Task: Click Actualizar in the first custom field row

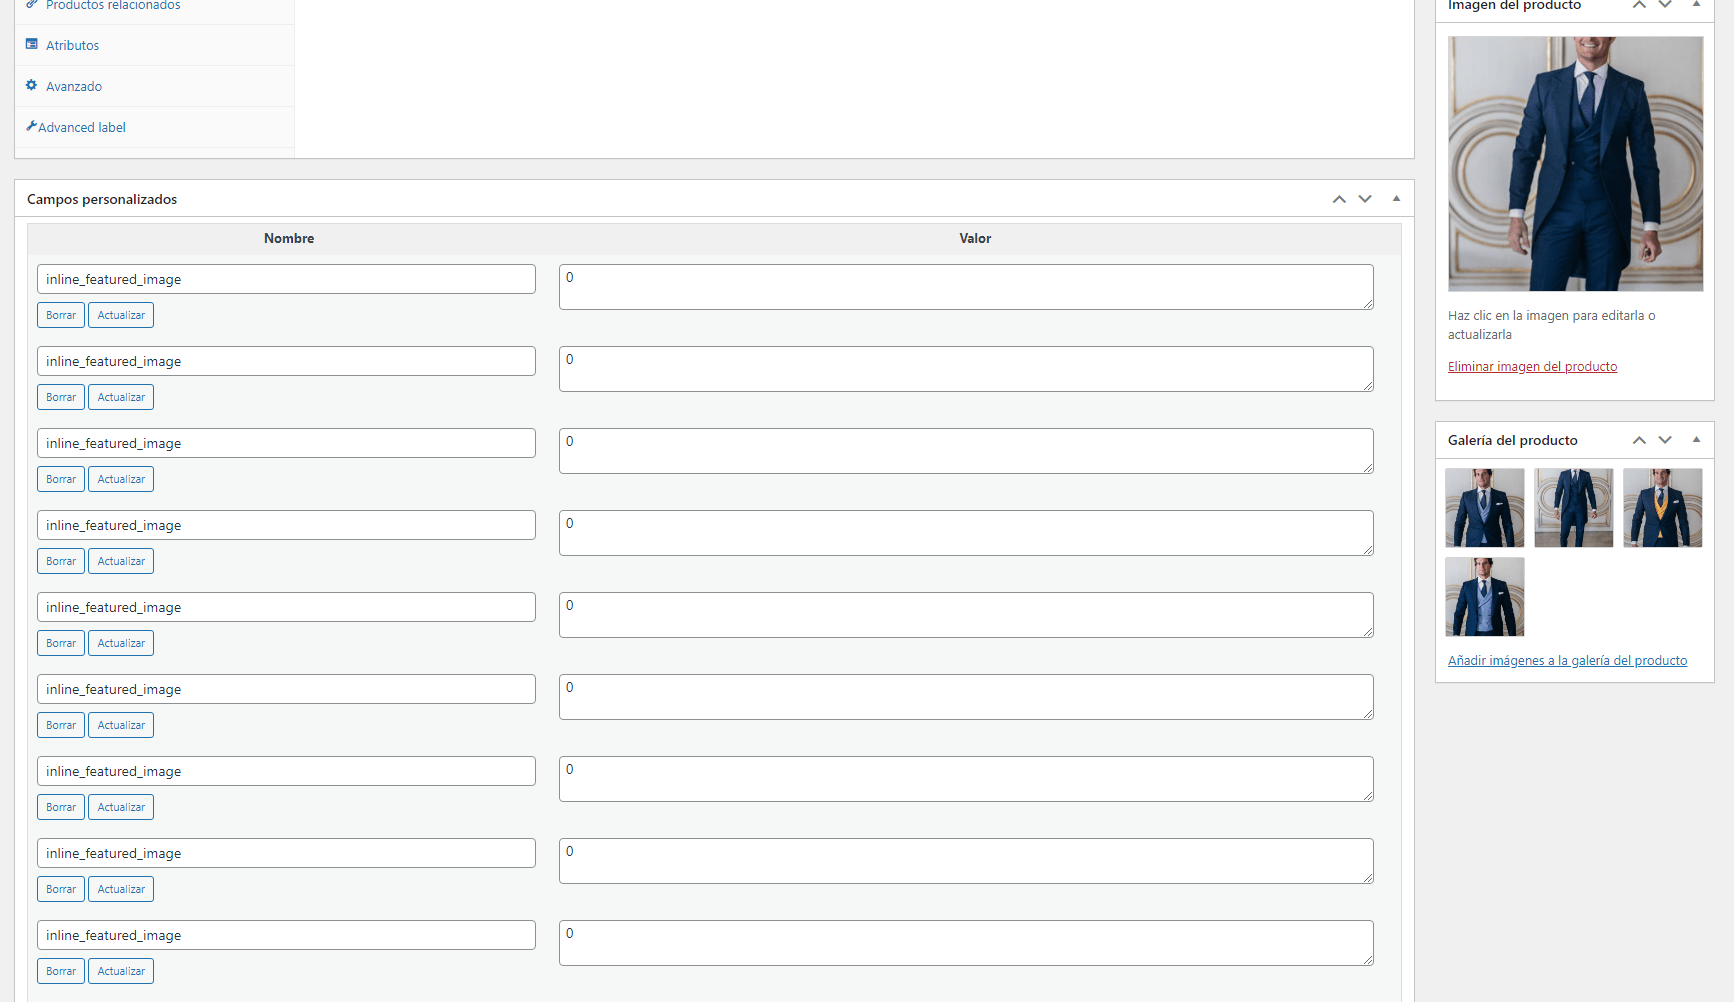Action: click(121, 315)
